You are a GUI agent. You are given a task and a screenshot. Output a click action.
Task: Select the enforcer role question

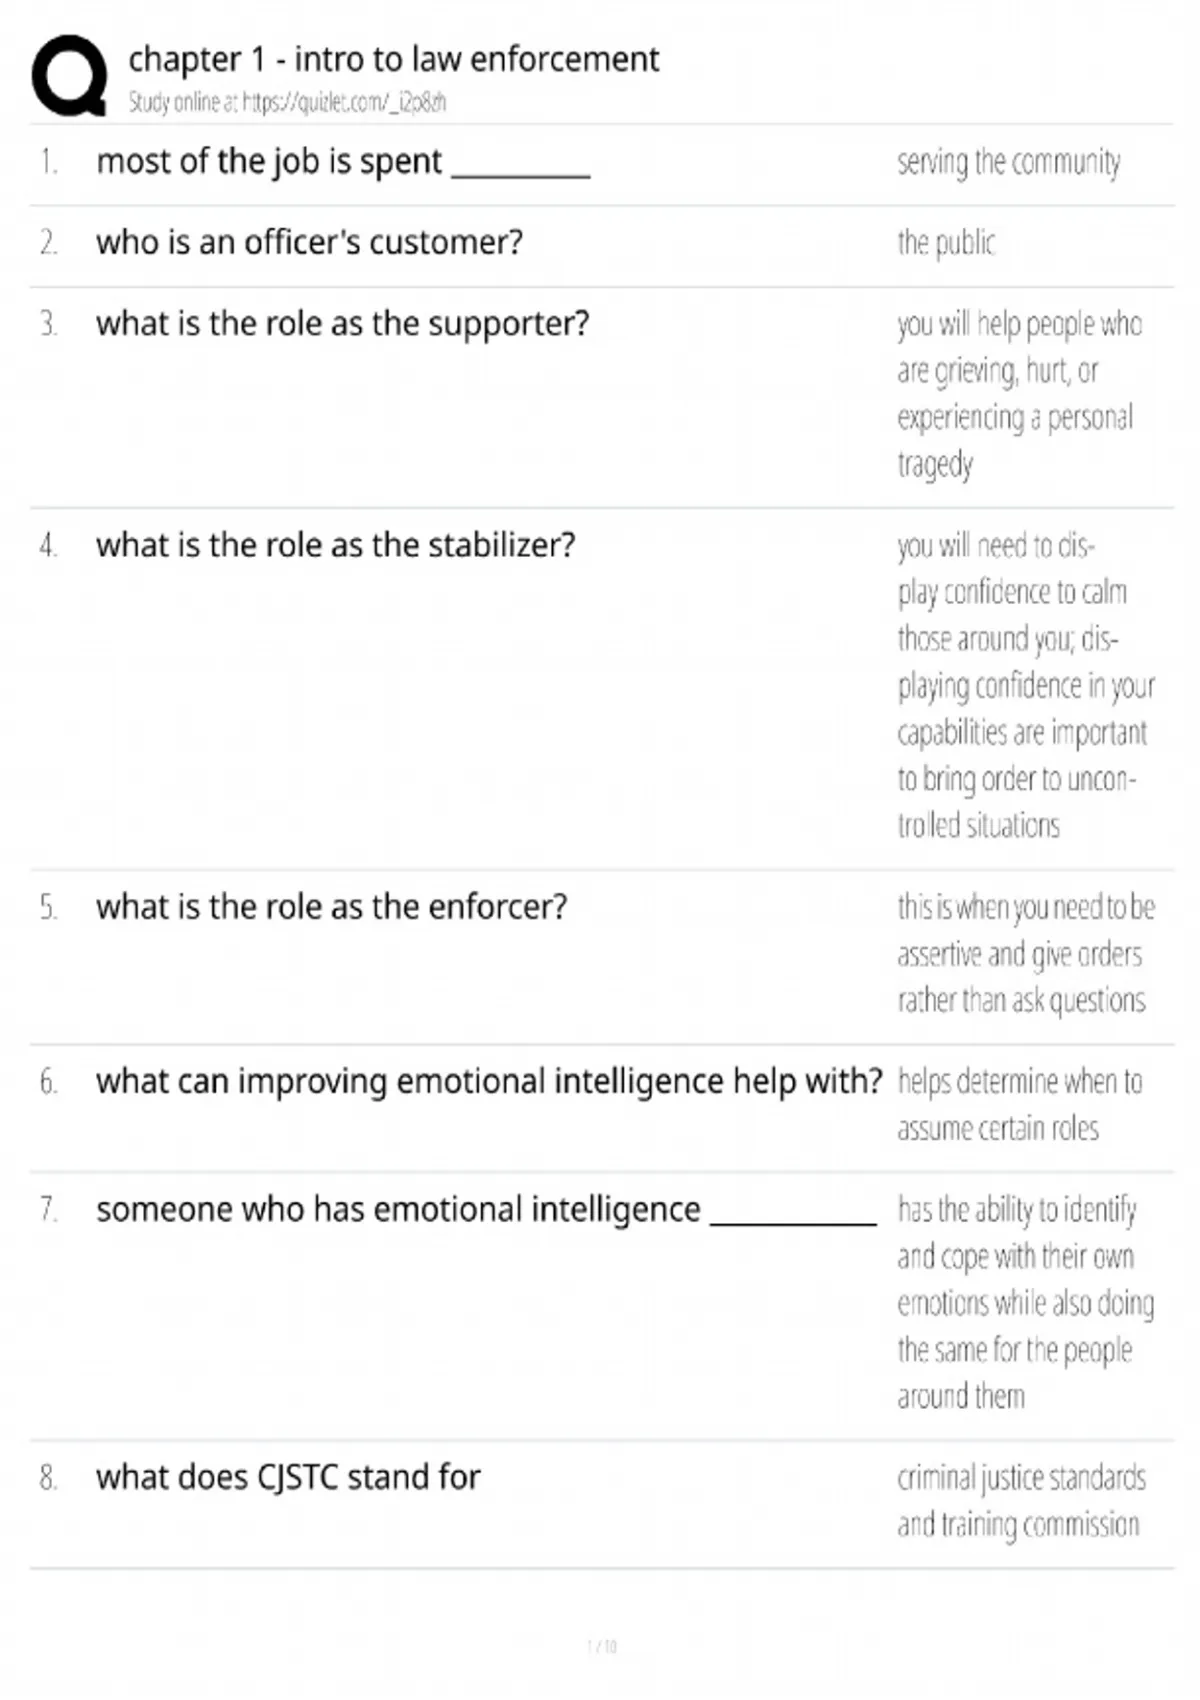[331, 907]
